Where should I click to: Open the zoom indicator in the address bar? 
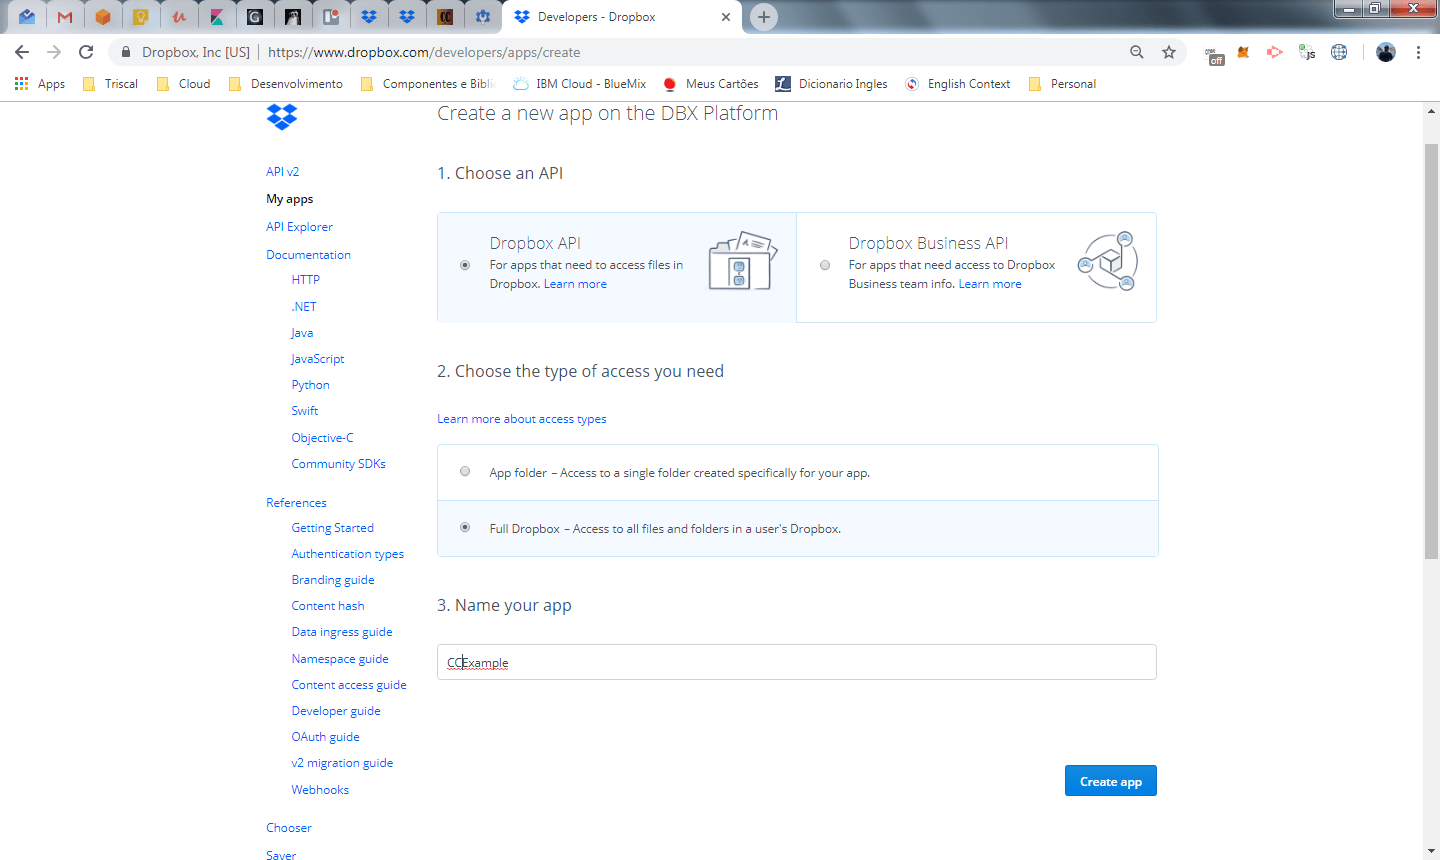click(x=1137, y=52)
